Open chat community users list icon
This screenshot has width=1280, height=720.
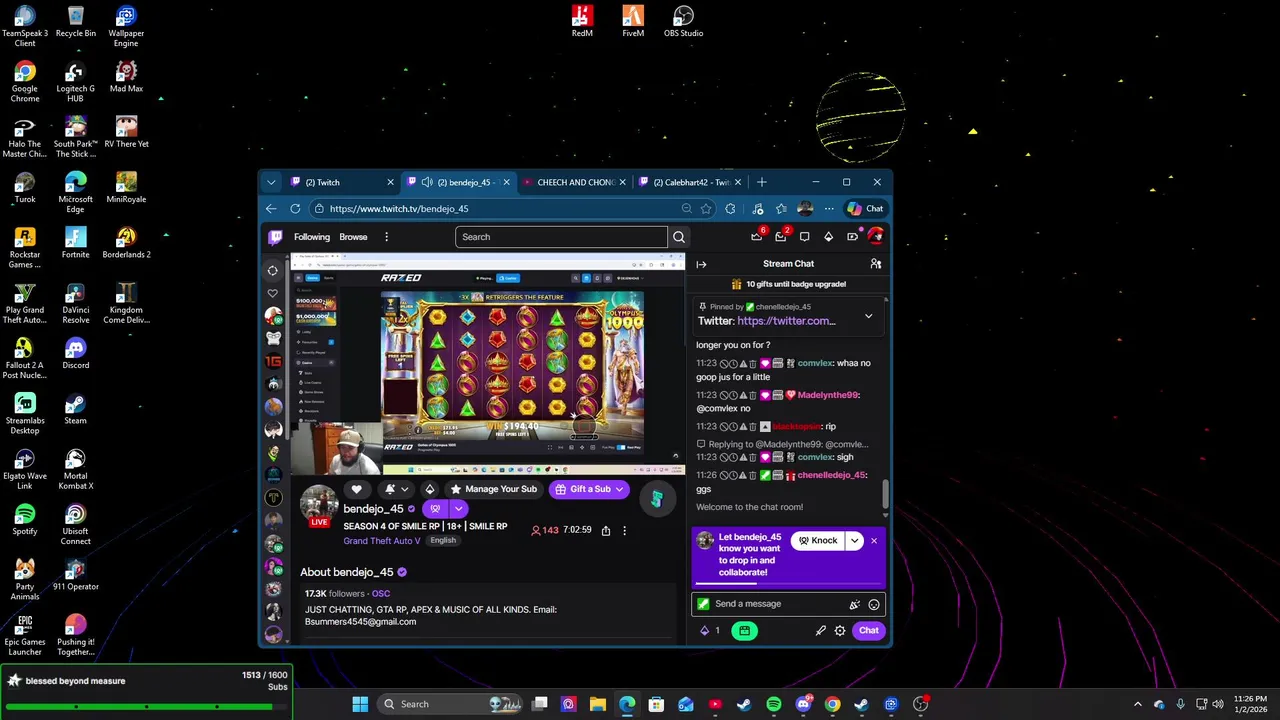point(875,264)
